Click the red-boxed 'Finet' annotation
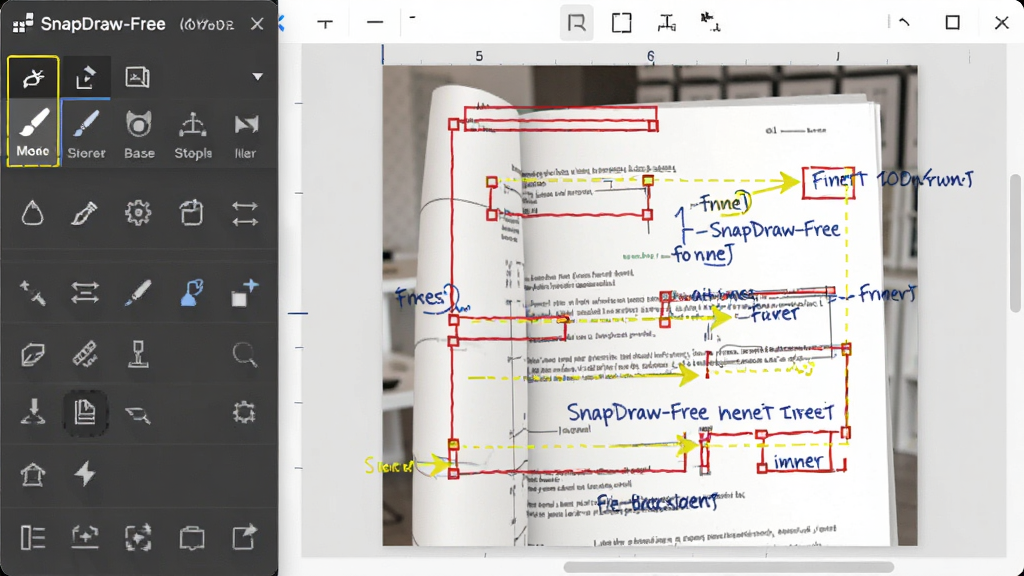 click(x=828, y=182)
